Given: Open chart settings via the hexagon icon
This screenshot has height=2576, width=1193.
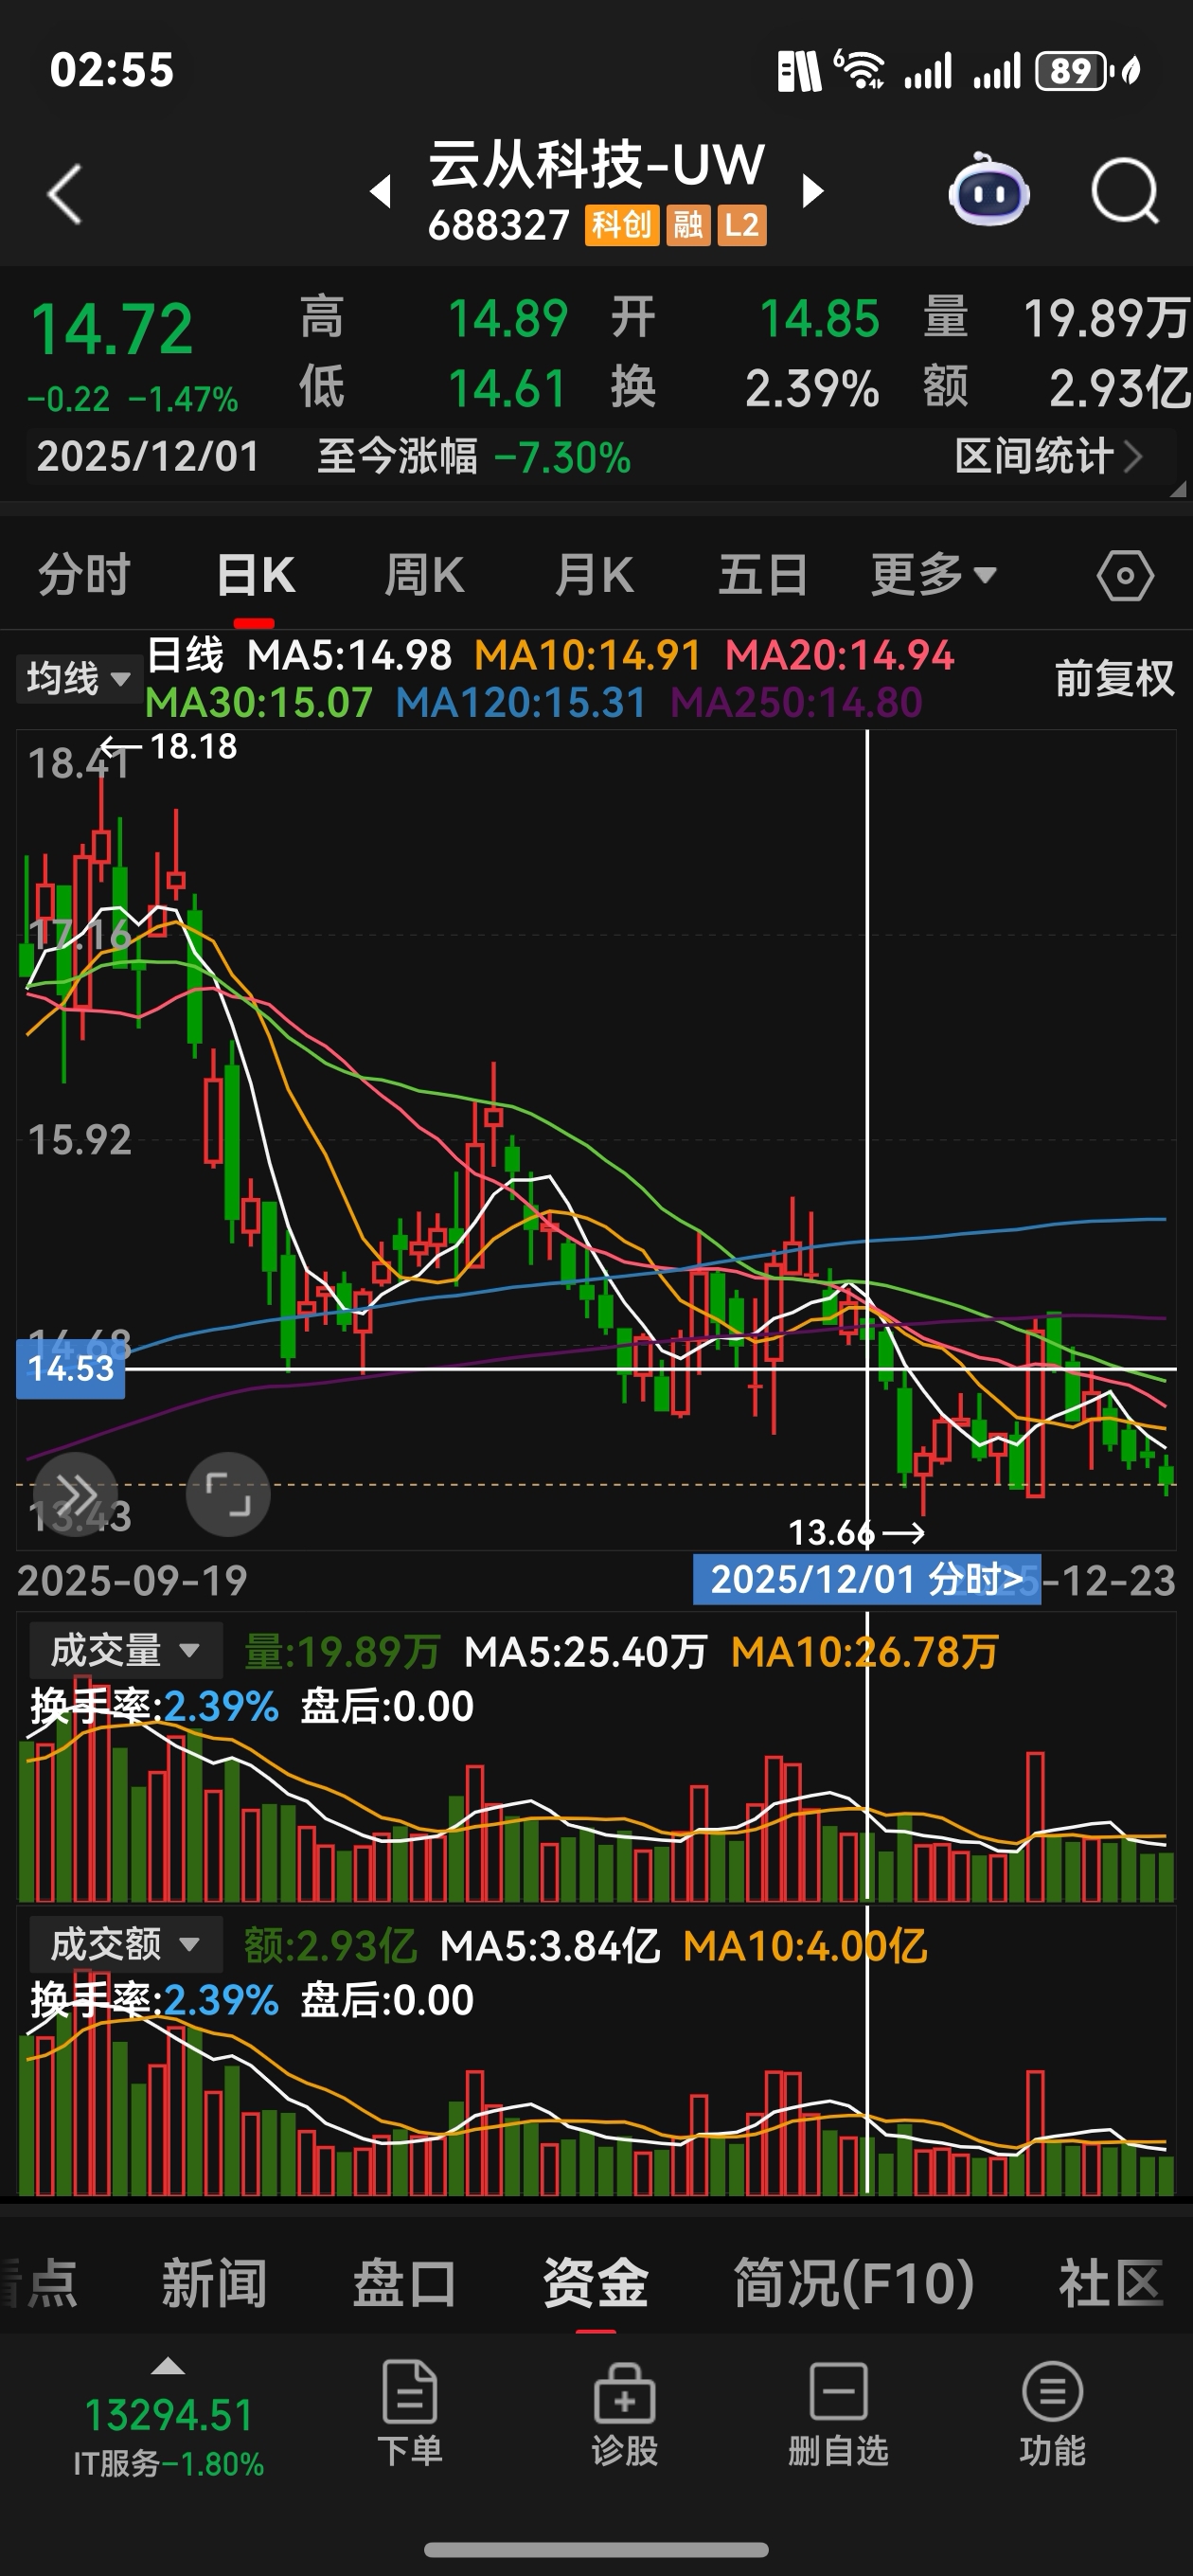Looking at the screenshot, I should (x=1125, y=576).
